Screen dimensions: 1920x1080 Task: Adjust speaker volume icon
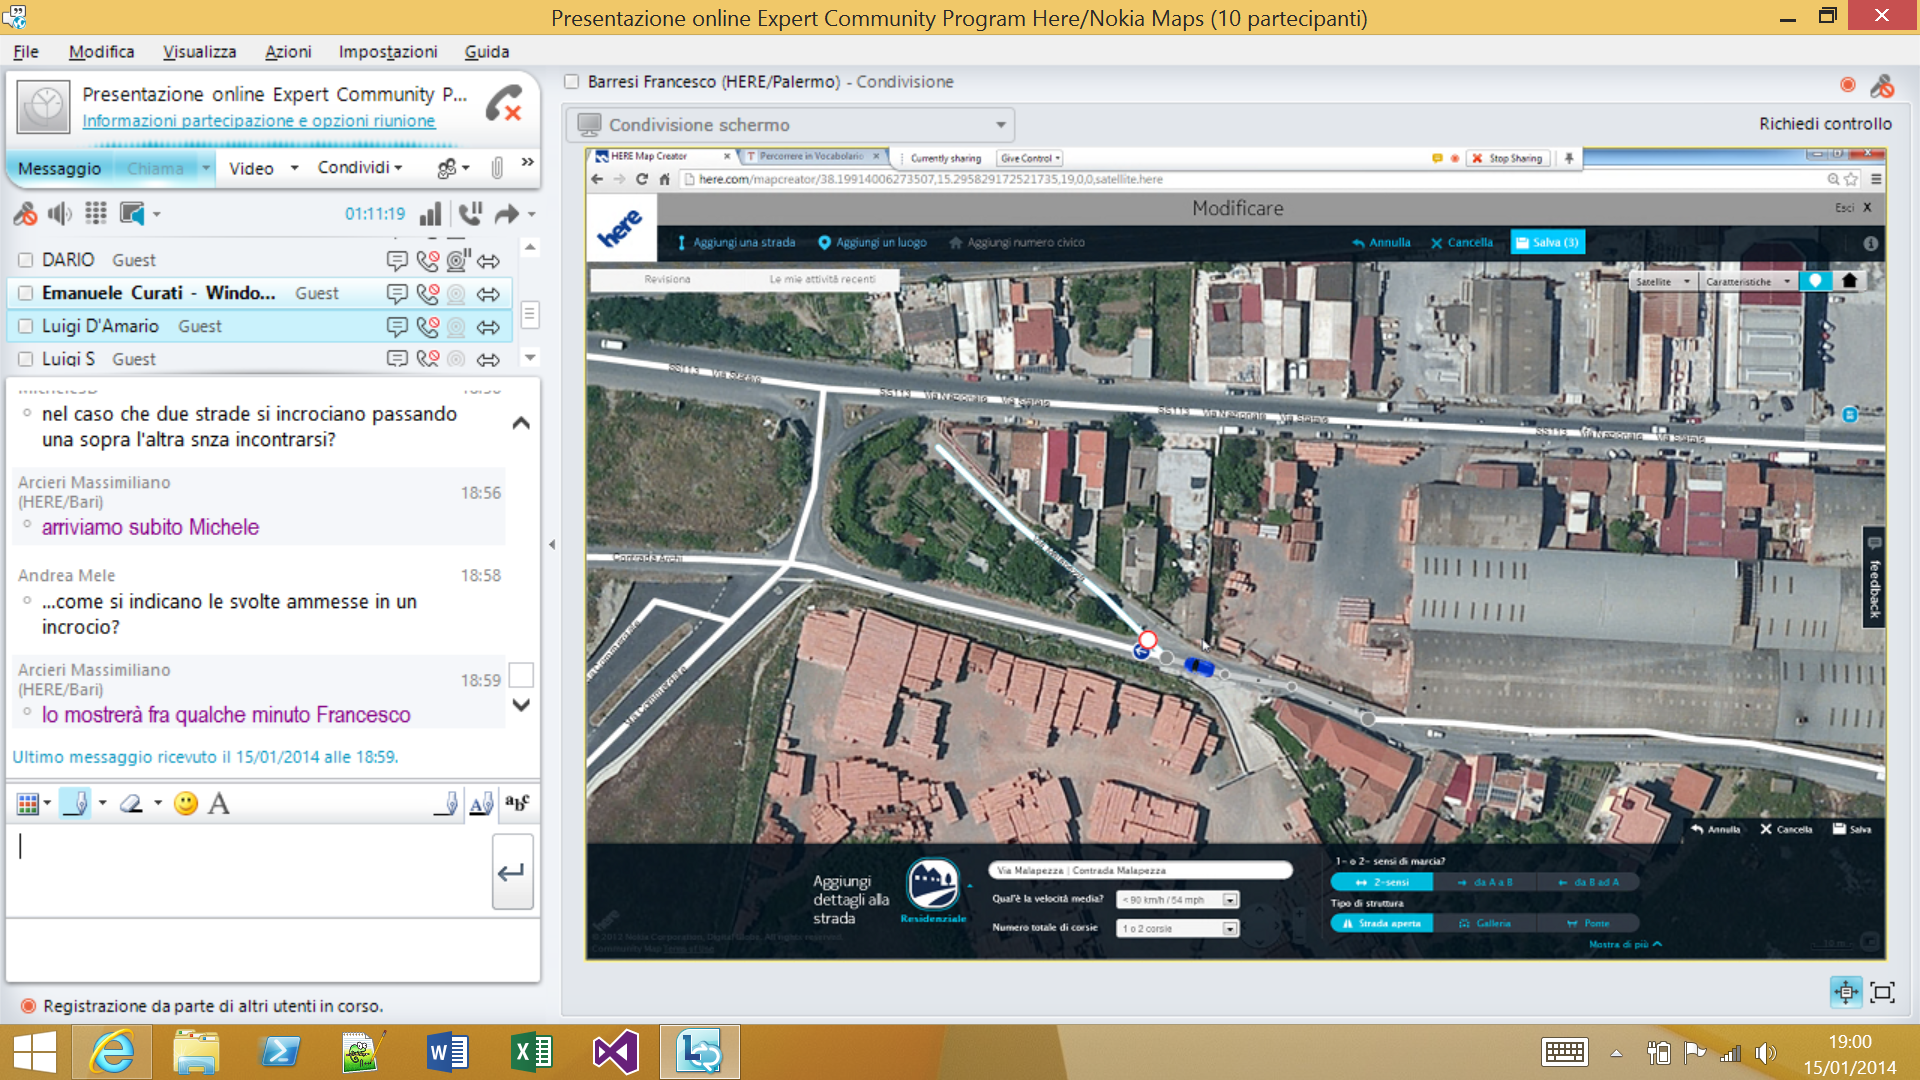[60, 214]
